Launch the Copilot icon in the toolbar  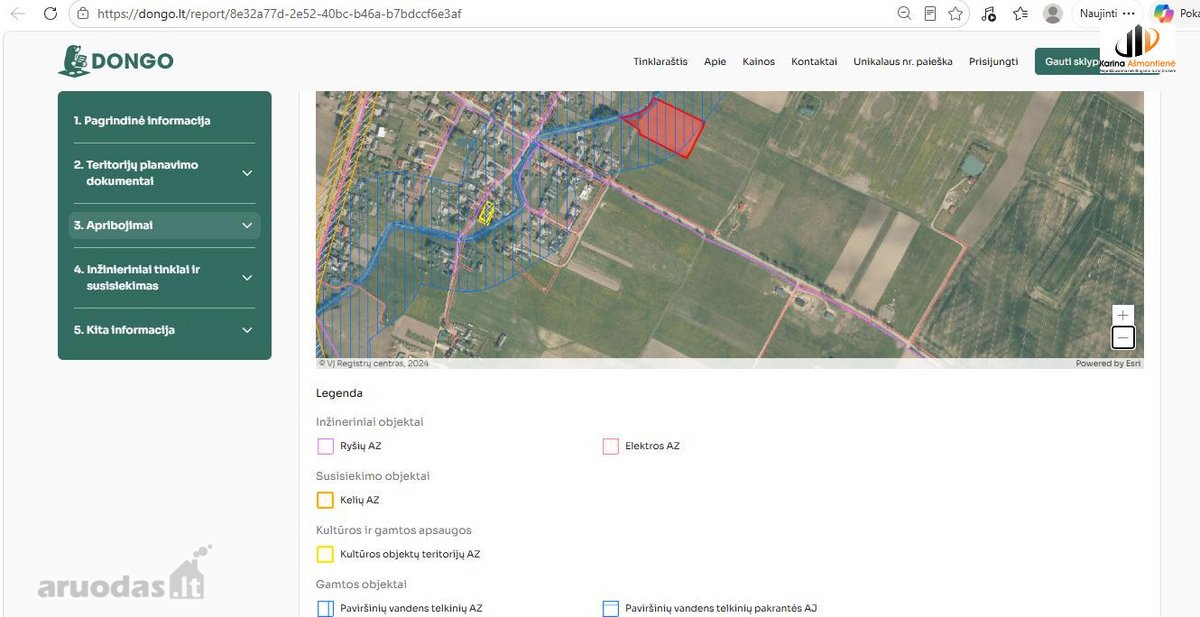pos(1163,14)
